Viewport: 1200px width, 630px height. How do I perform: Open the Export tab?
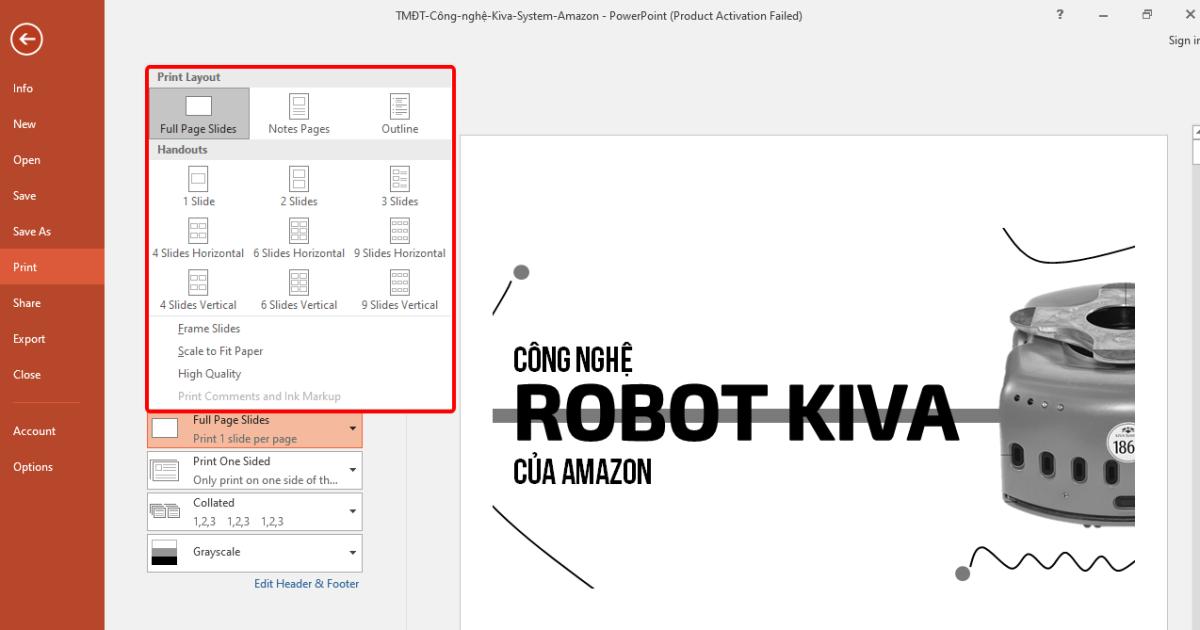(52, 339)
